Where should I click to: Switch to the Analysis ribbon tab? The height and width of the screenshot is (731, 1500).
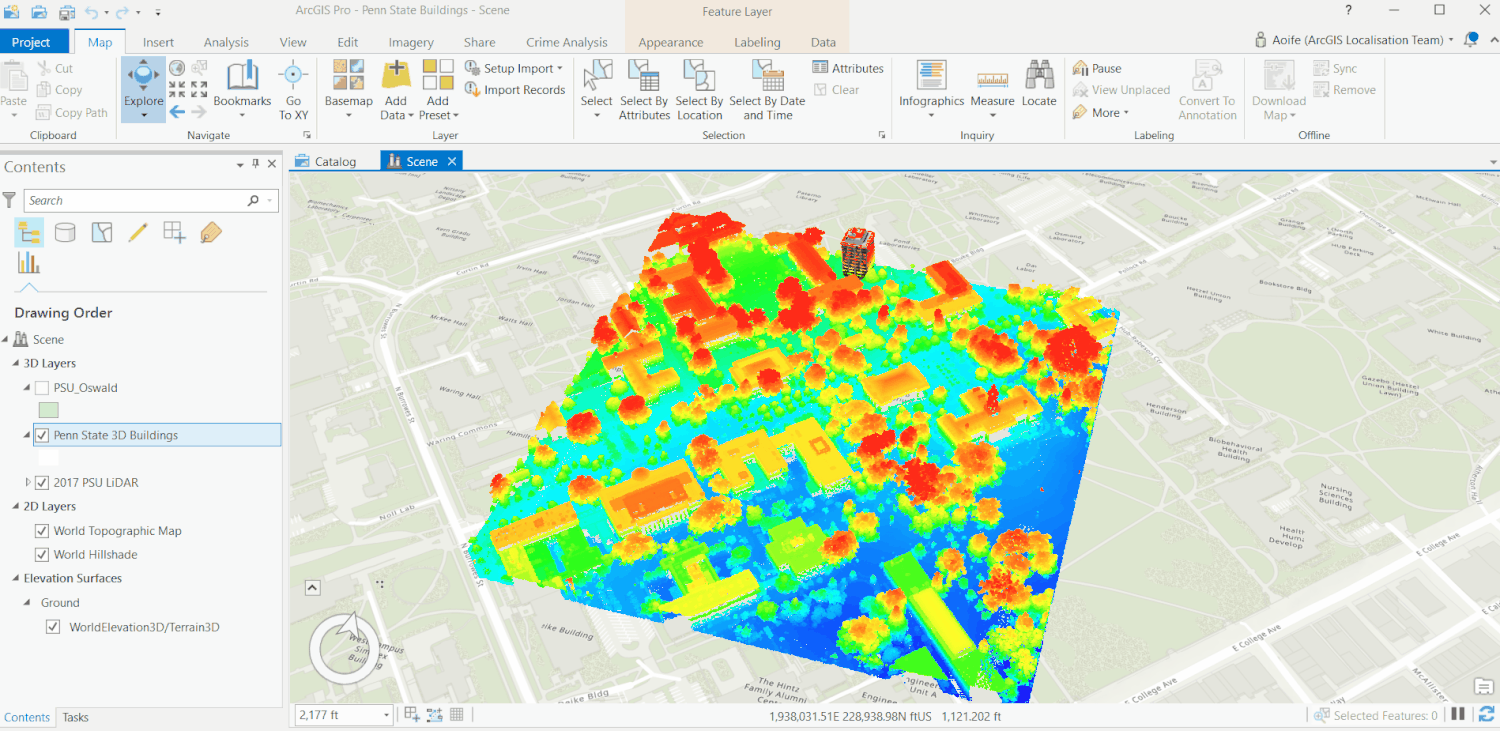pos(226,42)
